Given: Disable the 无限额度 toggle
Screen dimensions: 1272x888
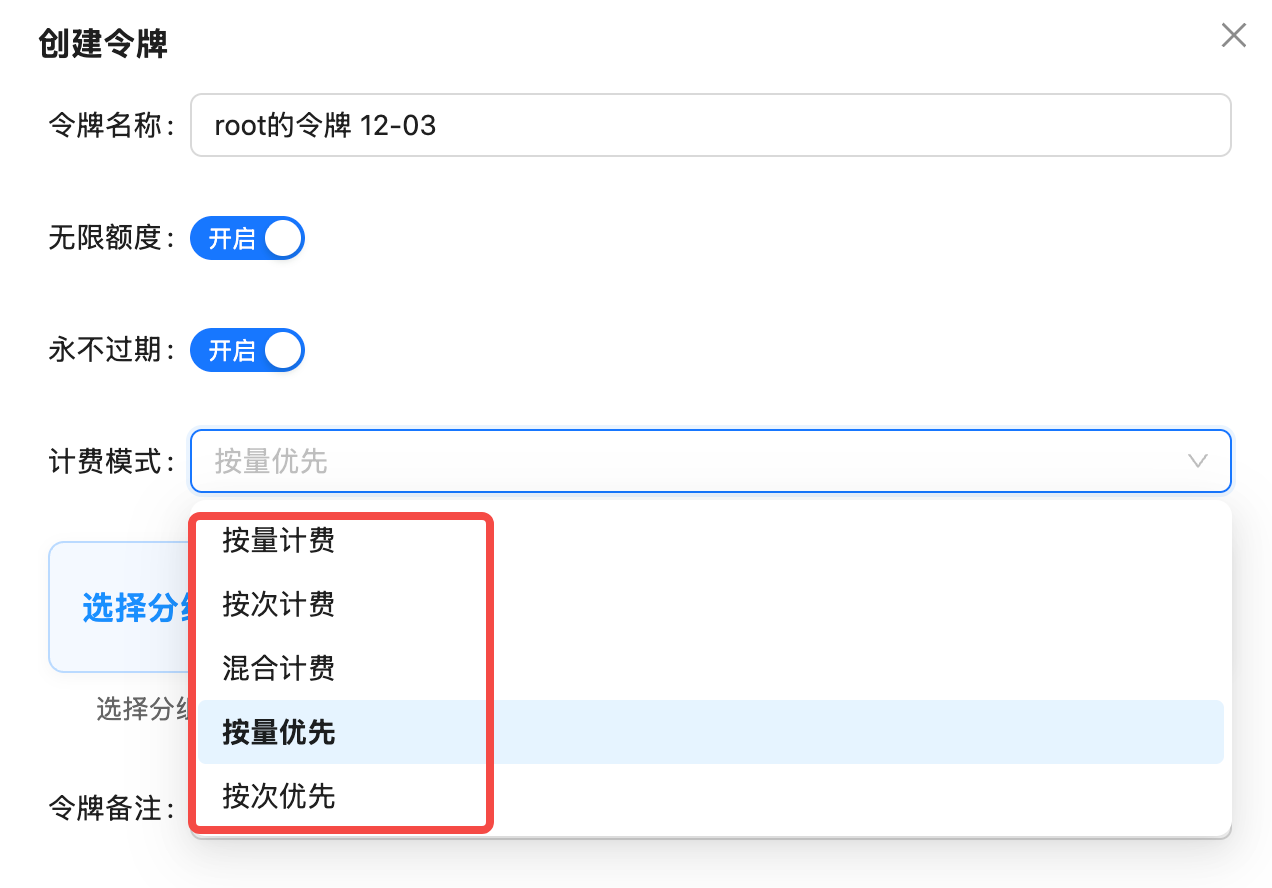Looking at the screenshot, I should coord(247,238).
